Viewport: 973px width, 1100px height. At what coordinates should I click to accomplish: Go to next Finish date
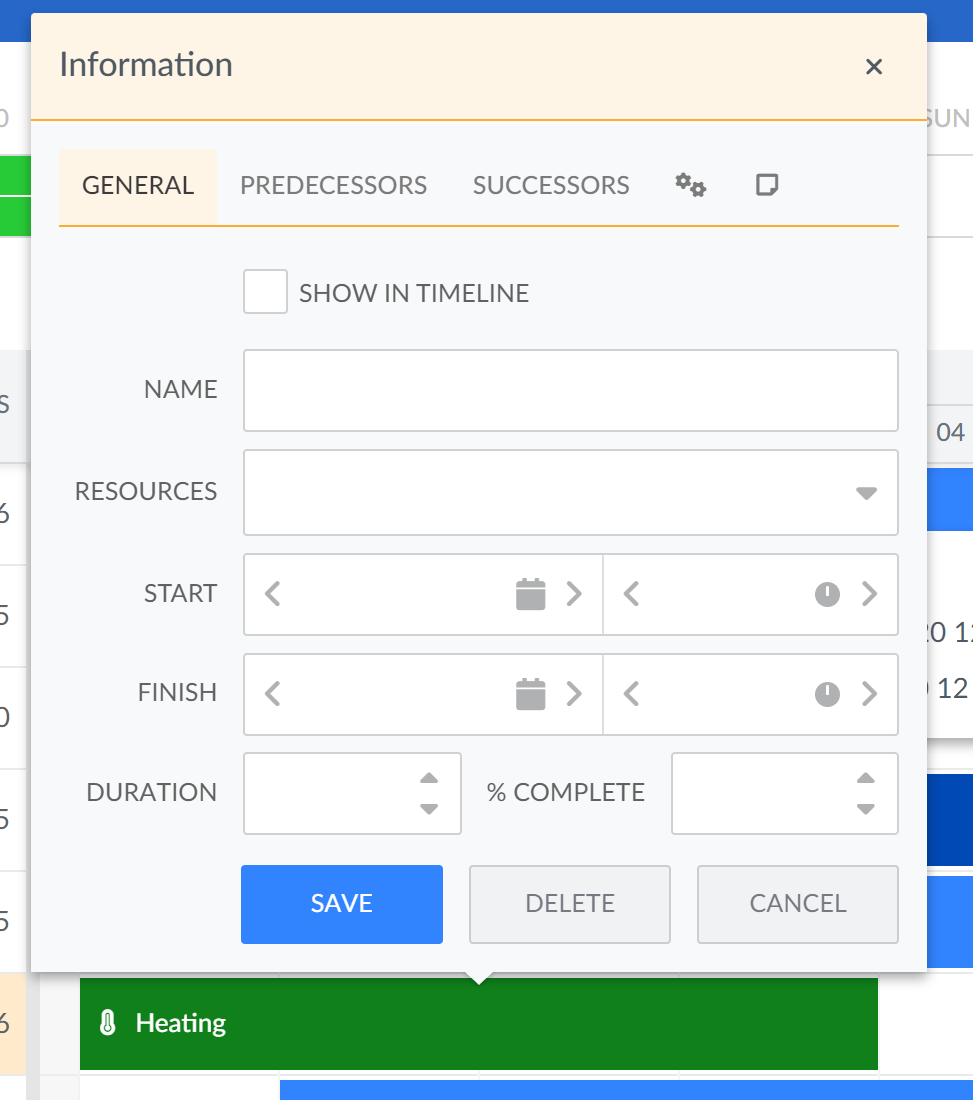click(x=574, y=694)
